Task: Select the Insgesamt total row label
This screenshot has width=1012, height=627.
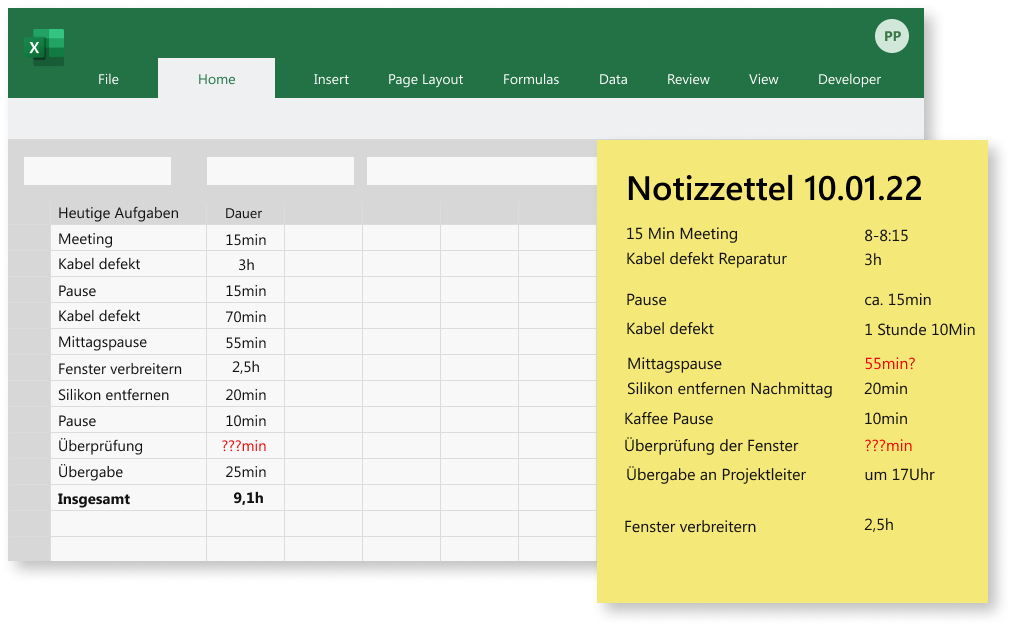Action: click(x=128, y=498)
